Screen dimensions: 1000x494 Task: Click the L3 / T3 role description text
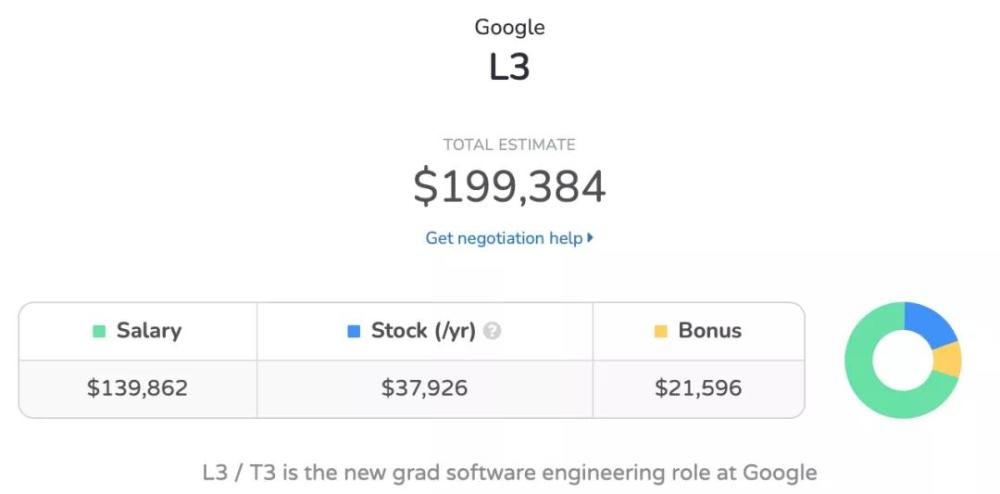pyautogui.click(x=509, y=473)
